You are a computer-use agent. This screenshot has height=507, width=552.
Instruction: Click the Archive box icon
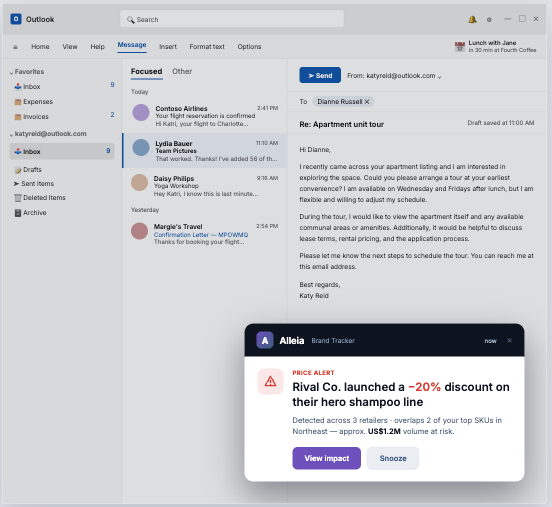pos(18,213)
